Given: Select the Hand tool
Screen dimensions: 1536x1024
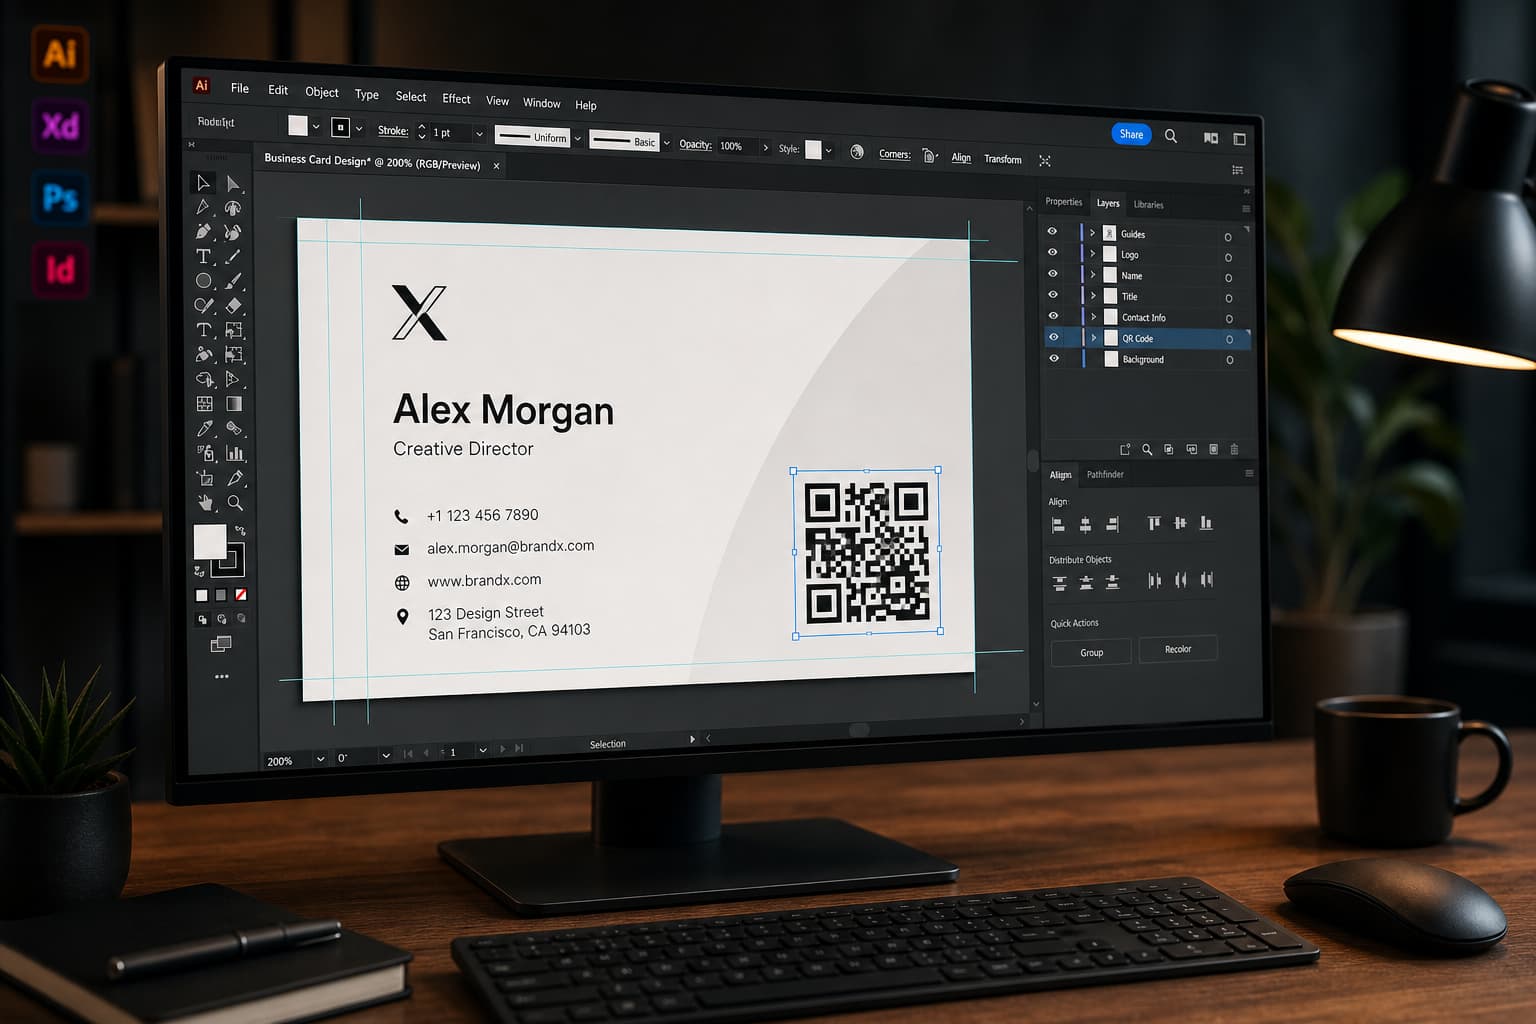Looking at the screenshot, I should 206,503.
